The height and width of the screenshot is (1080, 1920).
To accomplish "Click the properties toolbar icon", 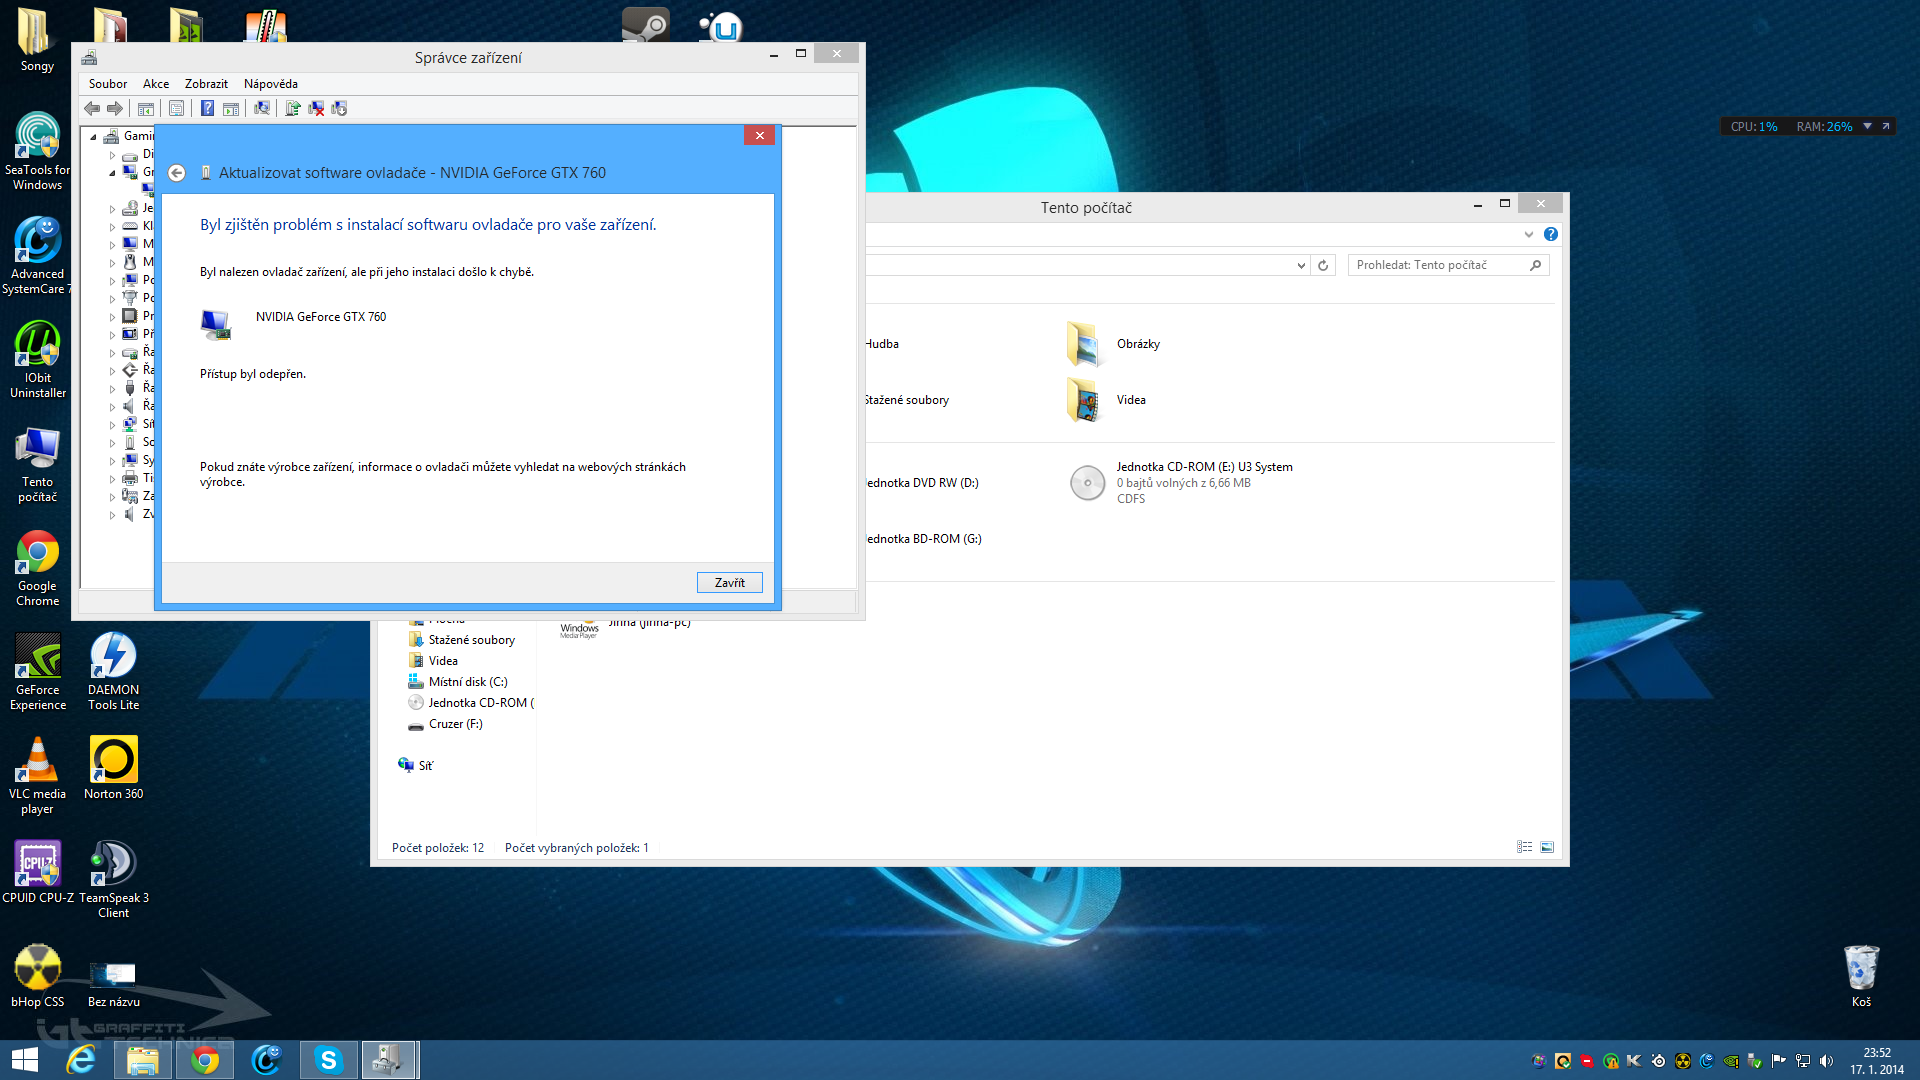I will tap(177, 108).
